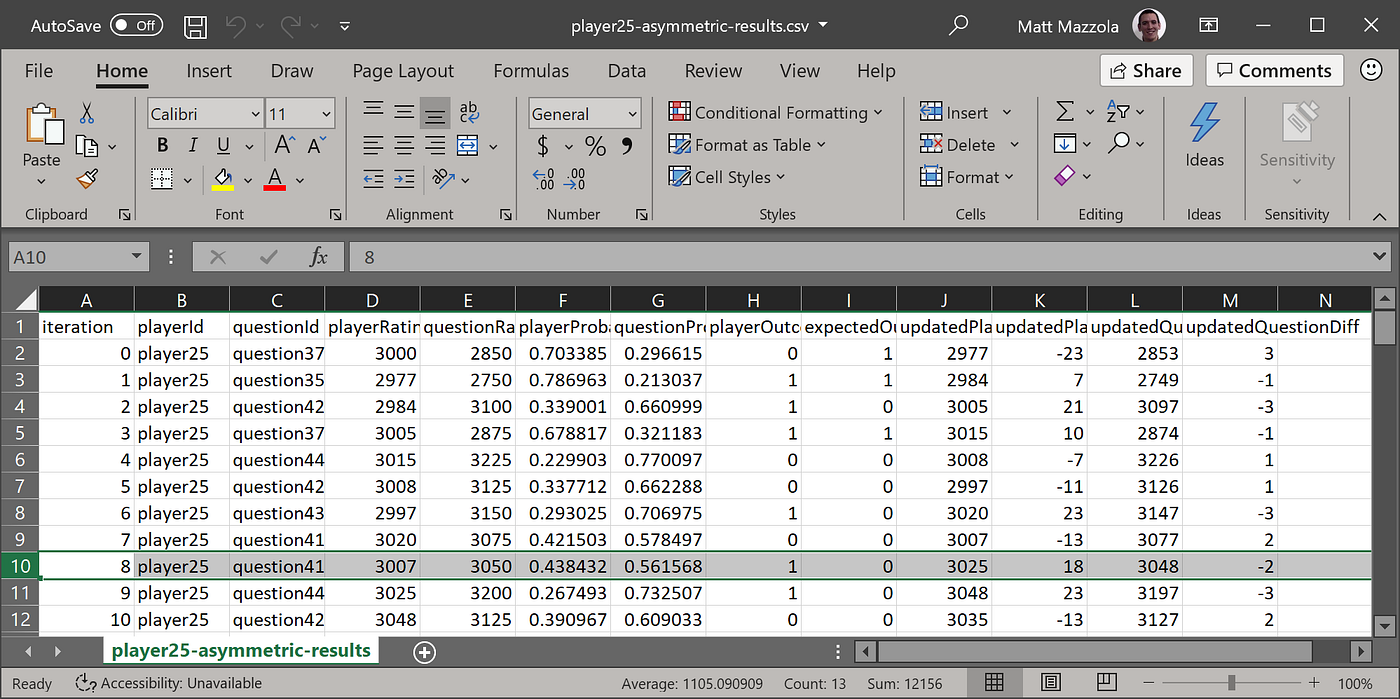Open the Page Layout tab

point(403,71)
